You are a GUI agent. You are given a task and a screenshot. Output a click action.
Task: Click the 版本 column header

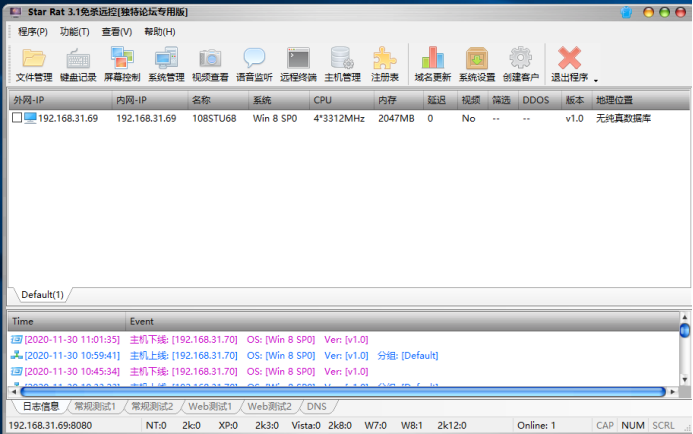576,100
